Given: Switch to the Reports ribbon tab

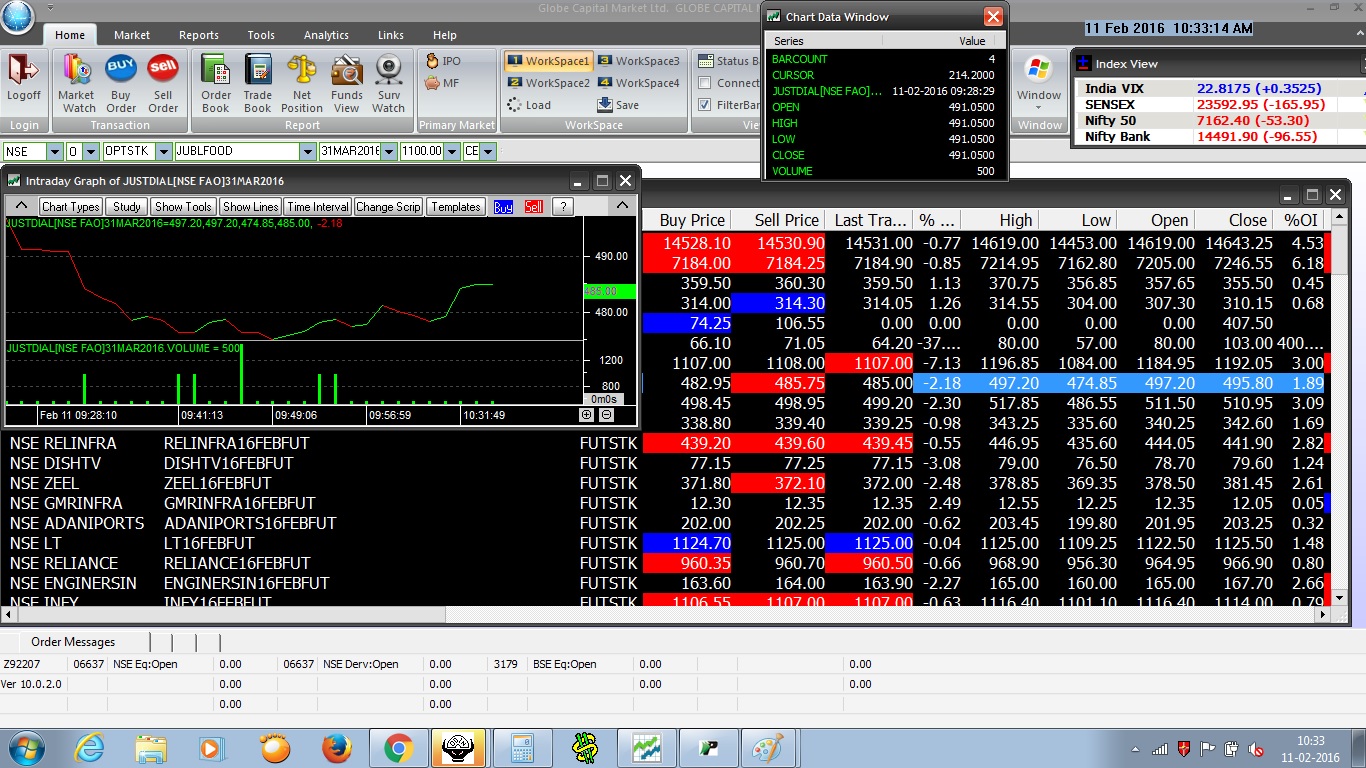Looking at the screenshot, I should tap(198, 35).
